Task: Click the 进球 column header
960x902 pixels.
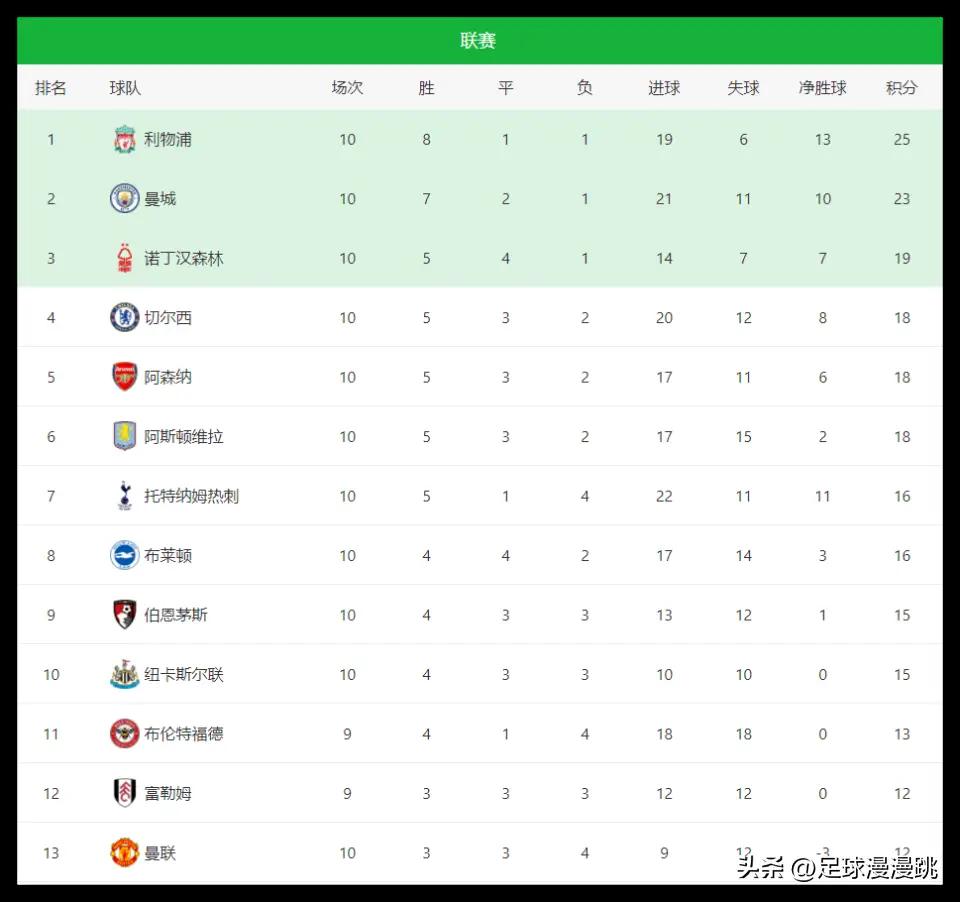Action: 664,88
